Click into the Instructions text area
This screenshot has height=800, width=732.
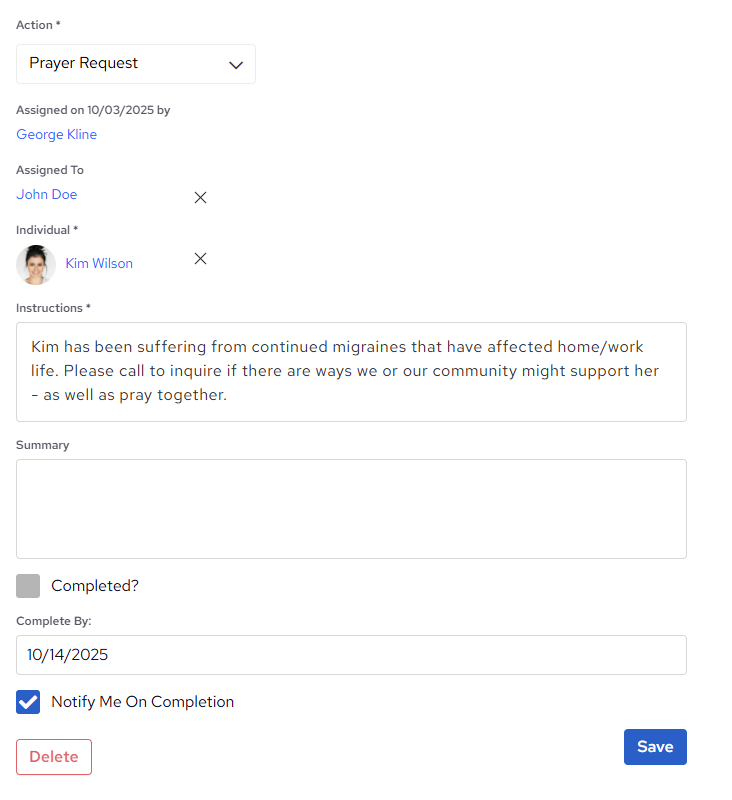point(351,371)
